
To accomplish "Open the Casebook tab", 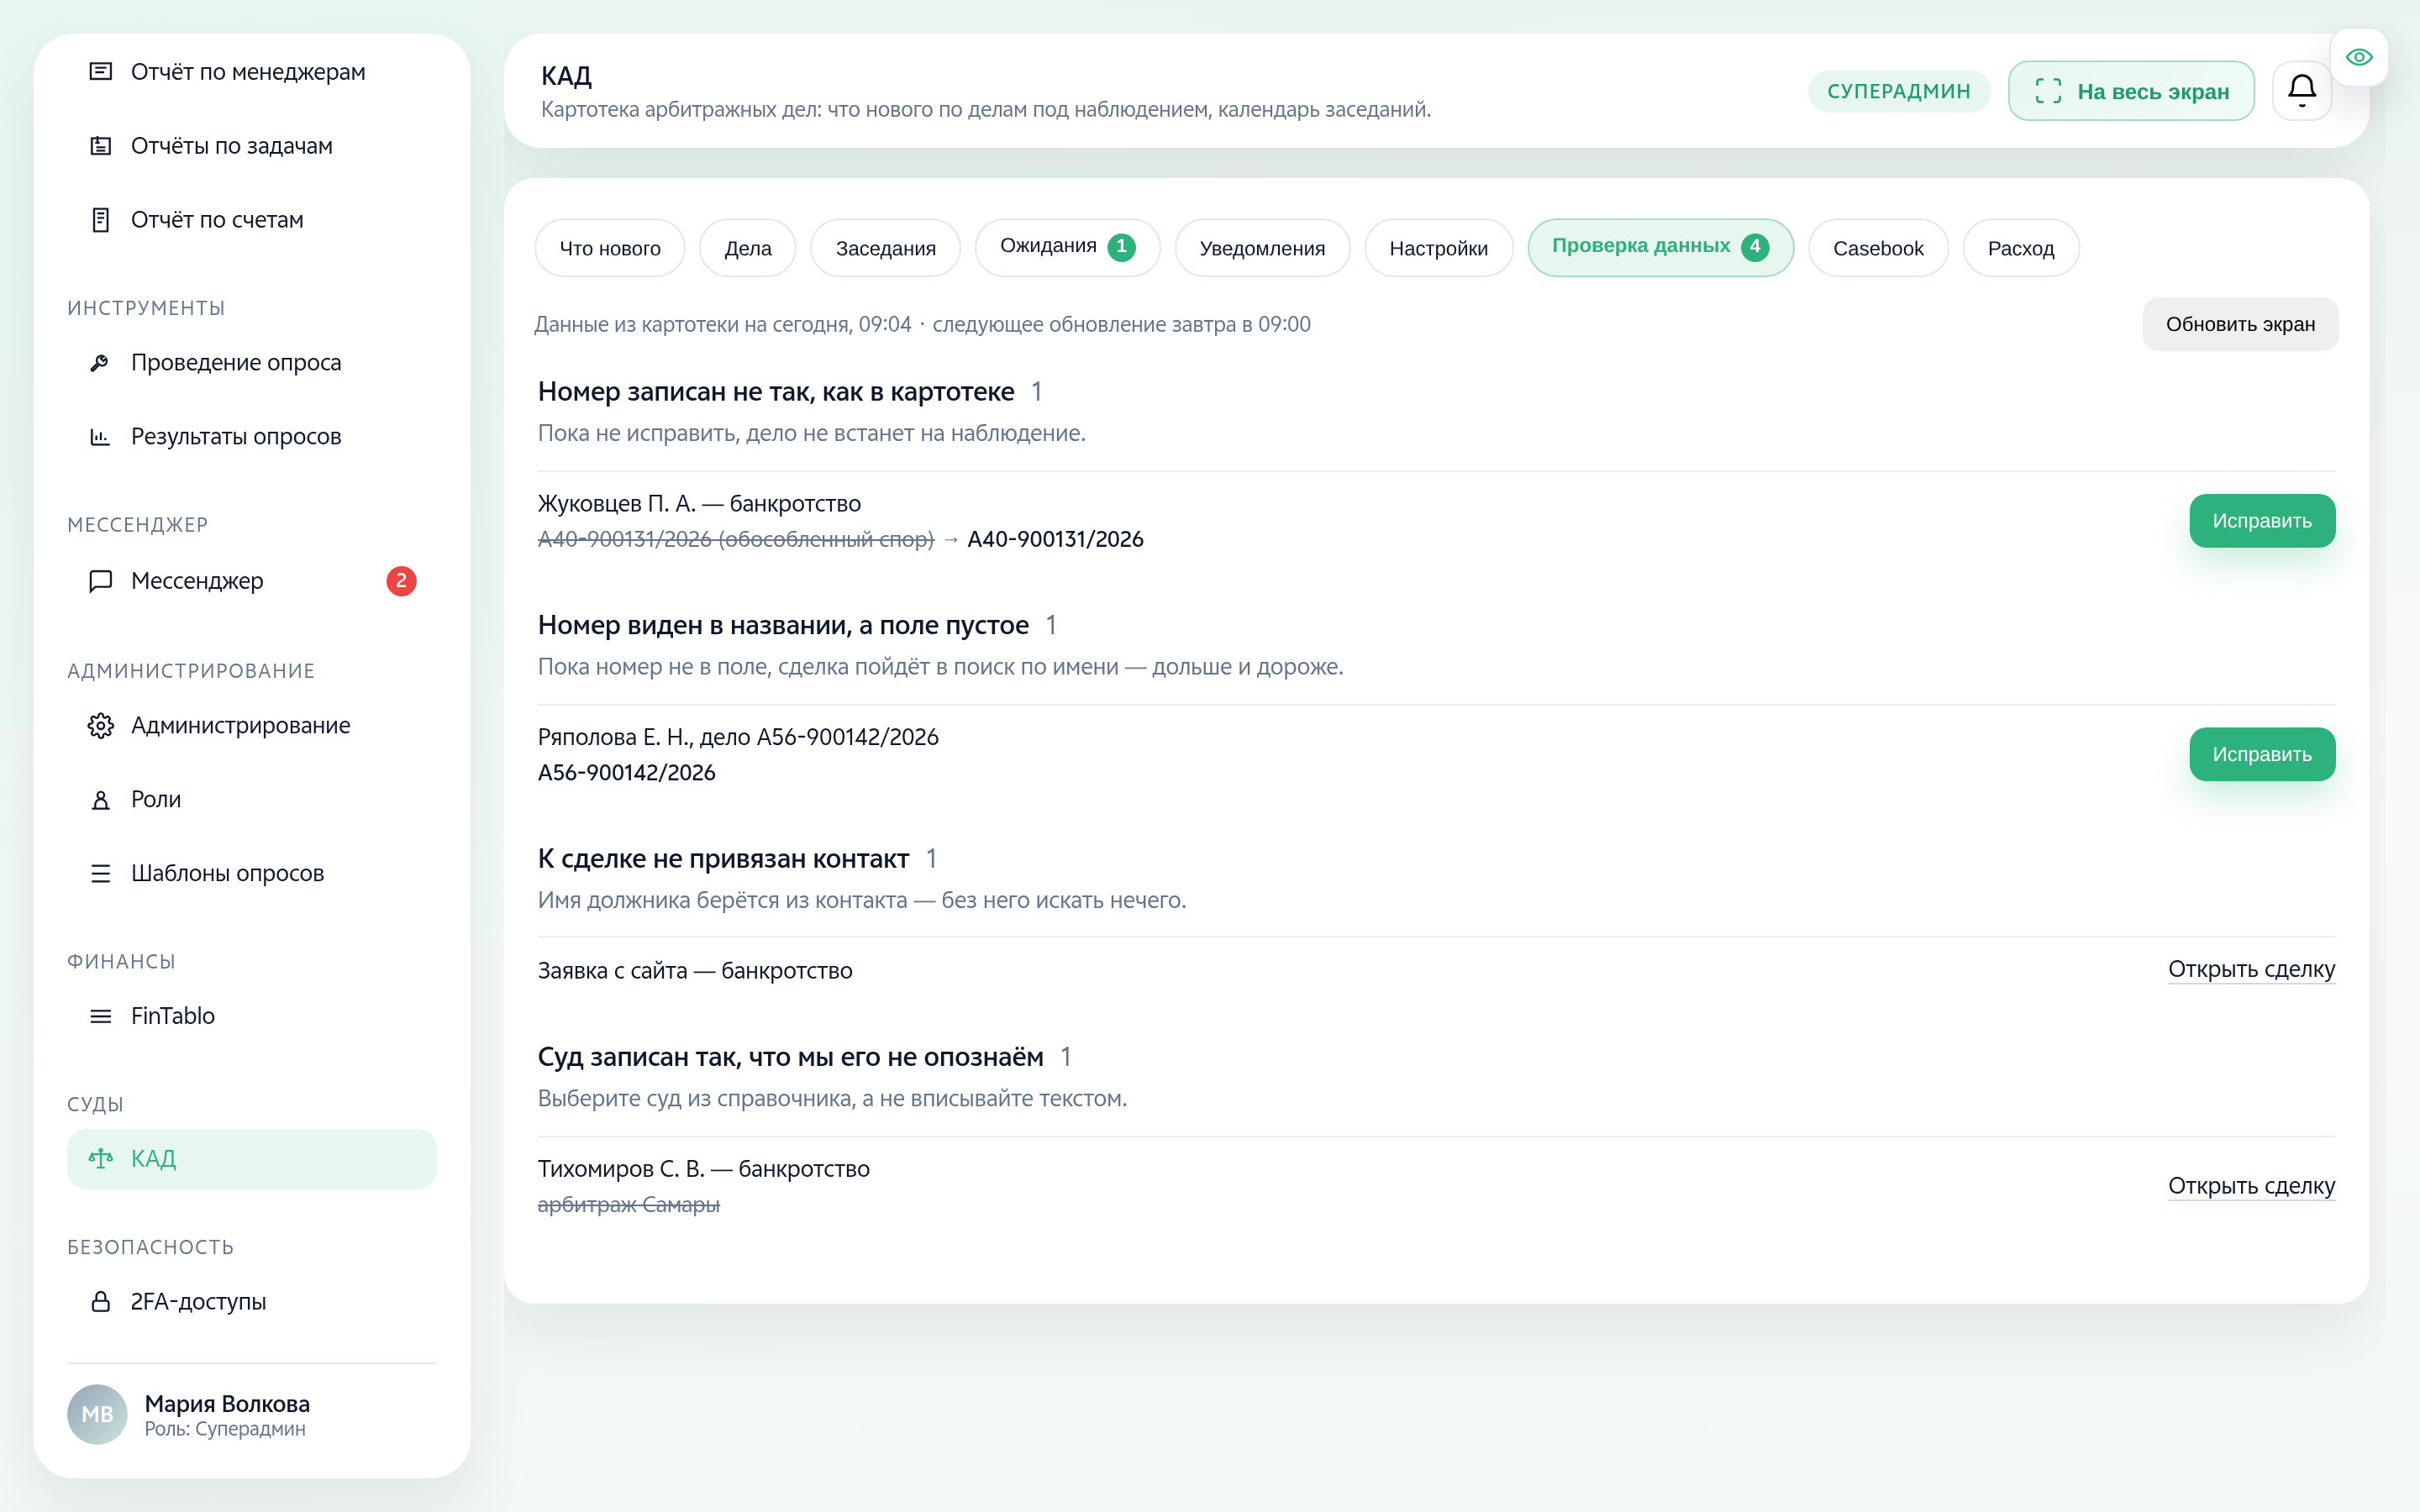I will (1878, 248).
